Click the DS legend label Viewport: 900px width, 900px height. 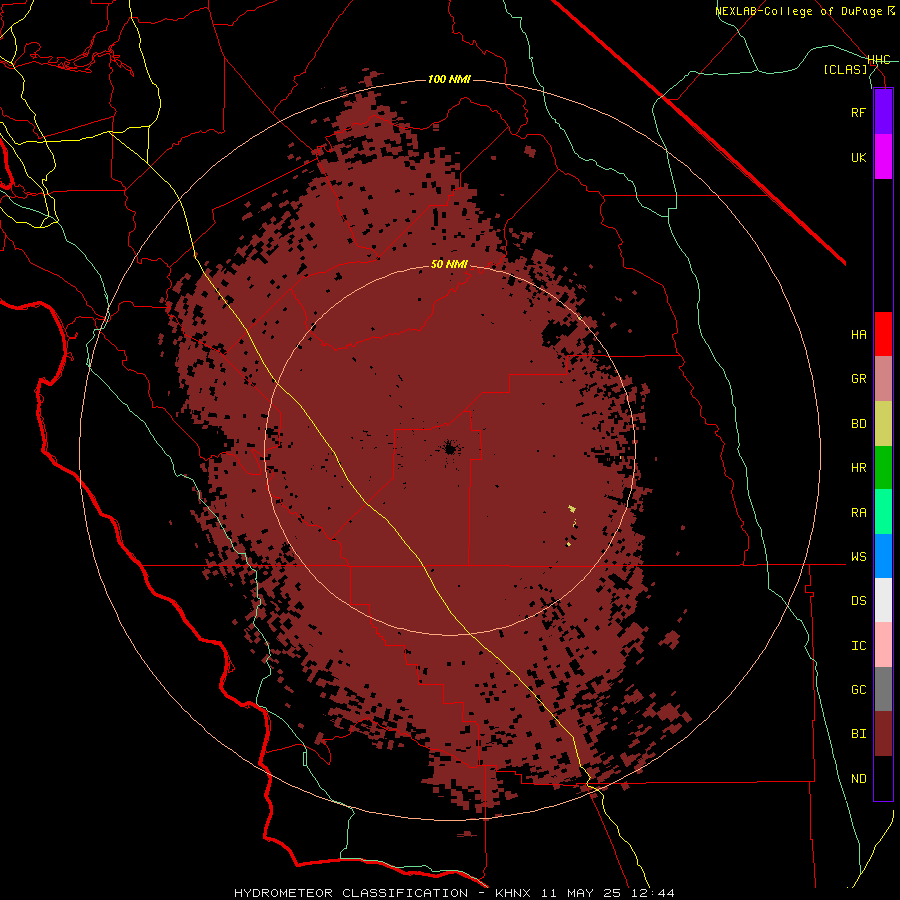click(x=858, y=601)
